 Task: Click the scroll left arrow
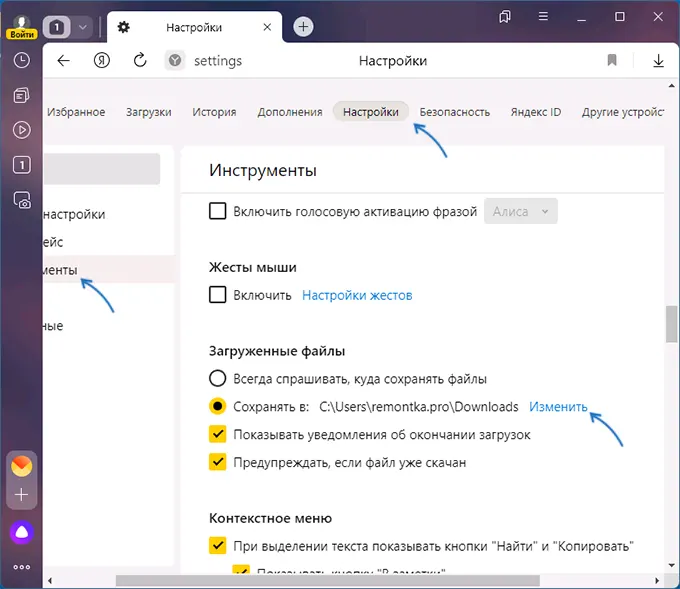tap(50, 580)
